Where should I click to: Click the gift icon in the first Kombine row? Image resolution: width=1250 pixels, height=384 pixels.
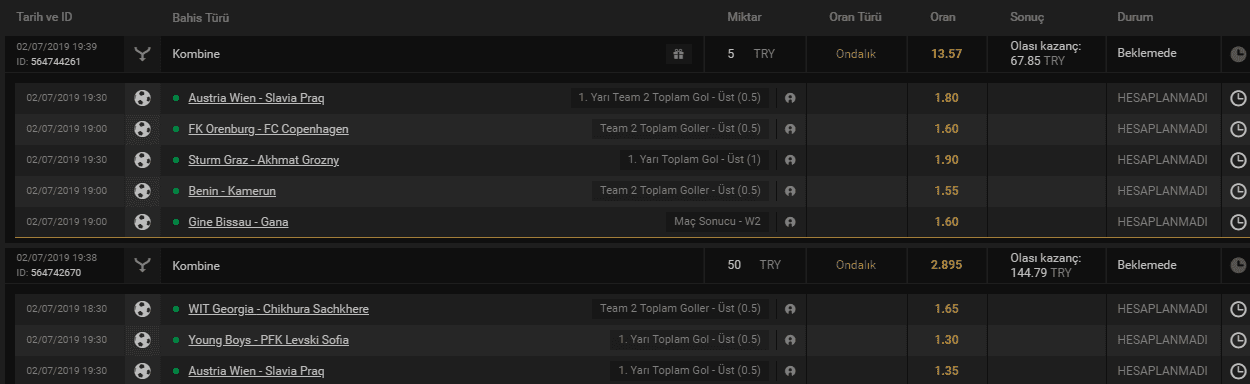click(678, 54)
